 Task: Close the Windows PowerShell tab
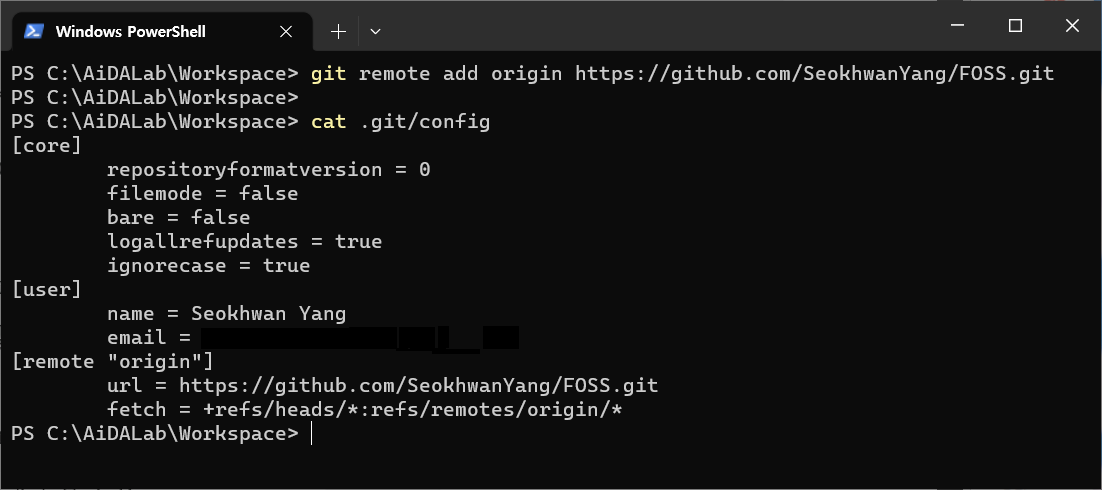pyautogui.click(x=285, y=32)
